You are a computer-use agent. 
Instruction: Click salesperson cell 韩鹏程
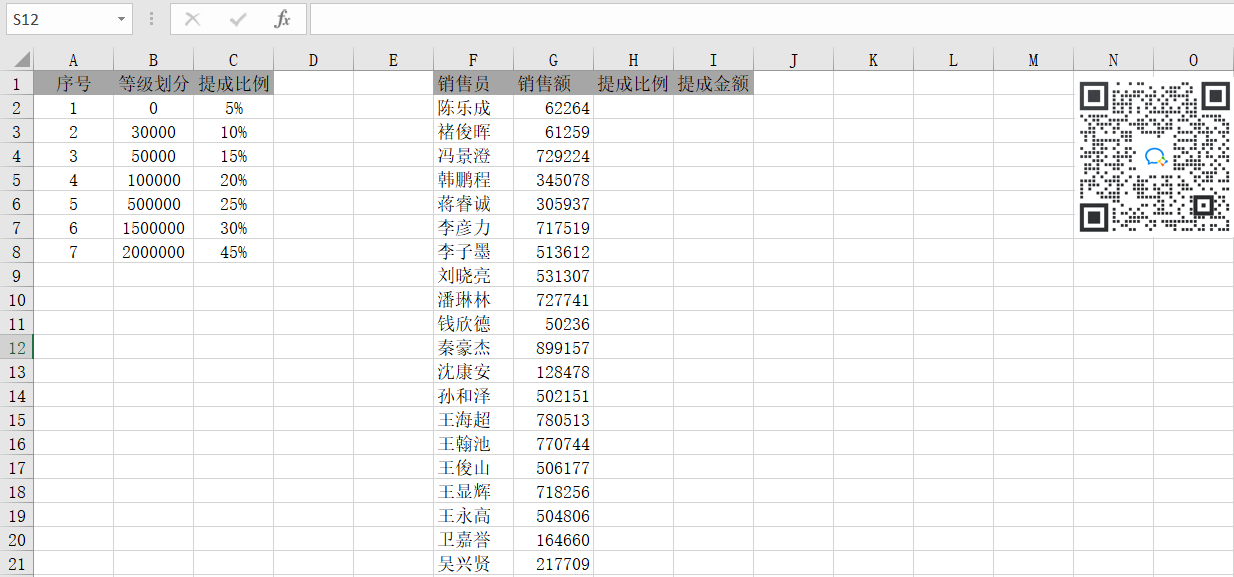[x=473, y=180]
